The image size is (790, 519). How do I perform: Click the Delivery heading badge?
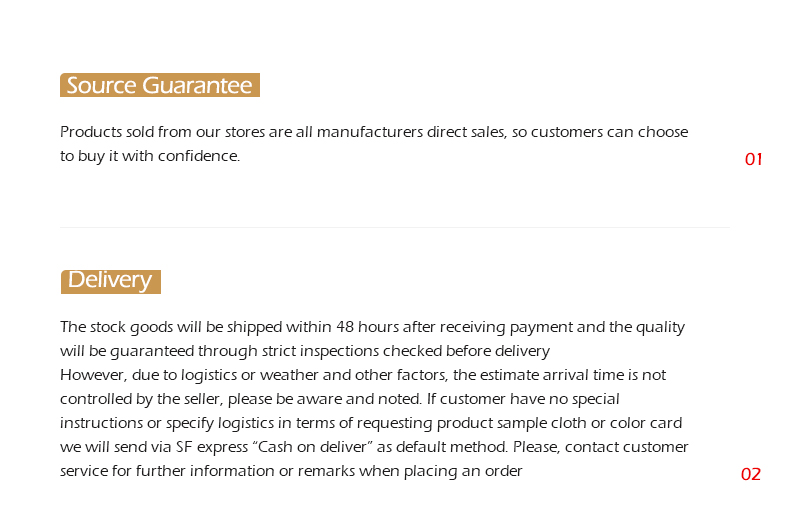(111, 281)
